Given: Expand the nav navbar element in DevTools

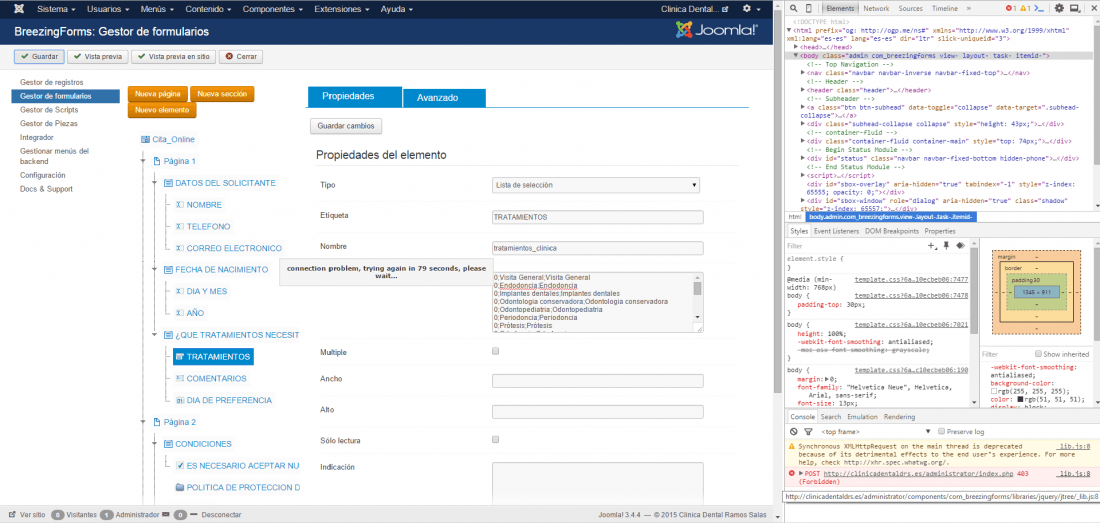Looking at the screenshot, I should [x=803, y=72].
